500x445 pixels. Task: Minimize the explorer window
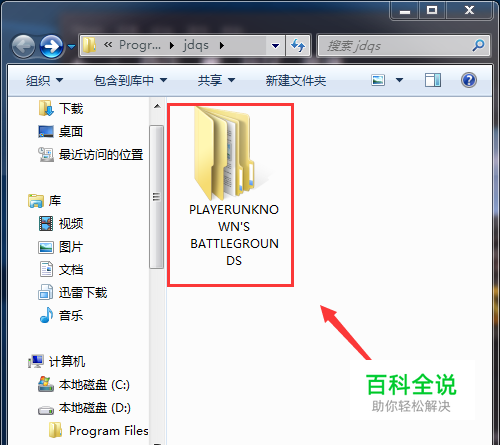[405, 11]
